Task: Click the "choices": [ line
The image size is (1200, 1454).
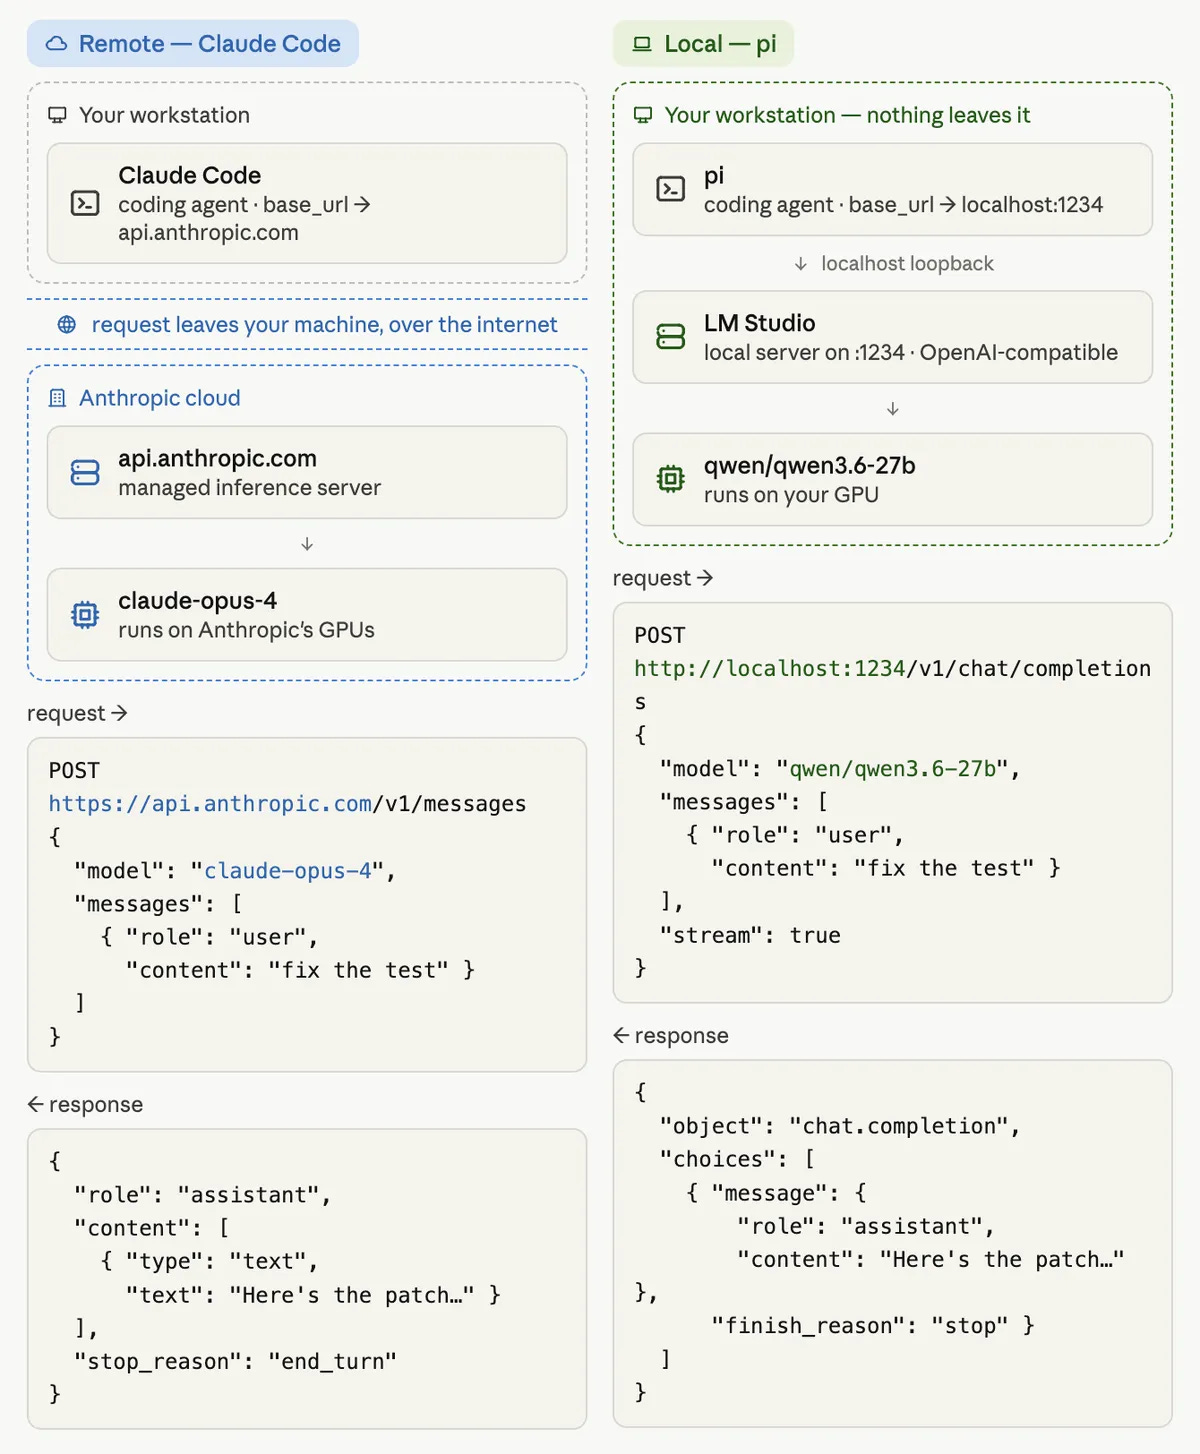Action: [x=737, y=1159]
